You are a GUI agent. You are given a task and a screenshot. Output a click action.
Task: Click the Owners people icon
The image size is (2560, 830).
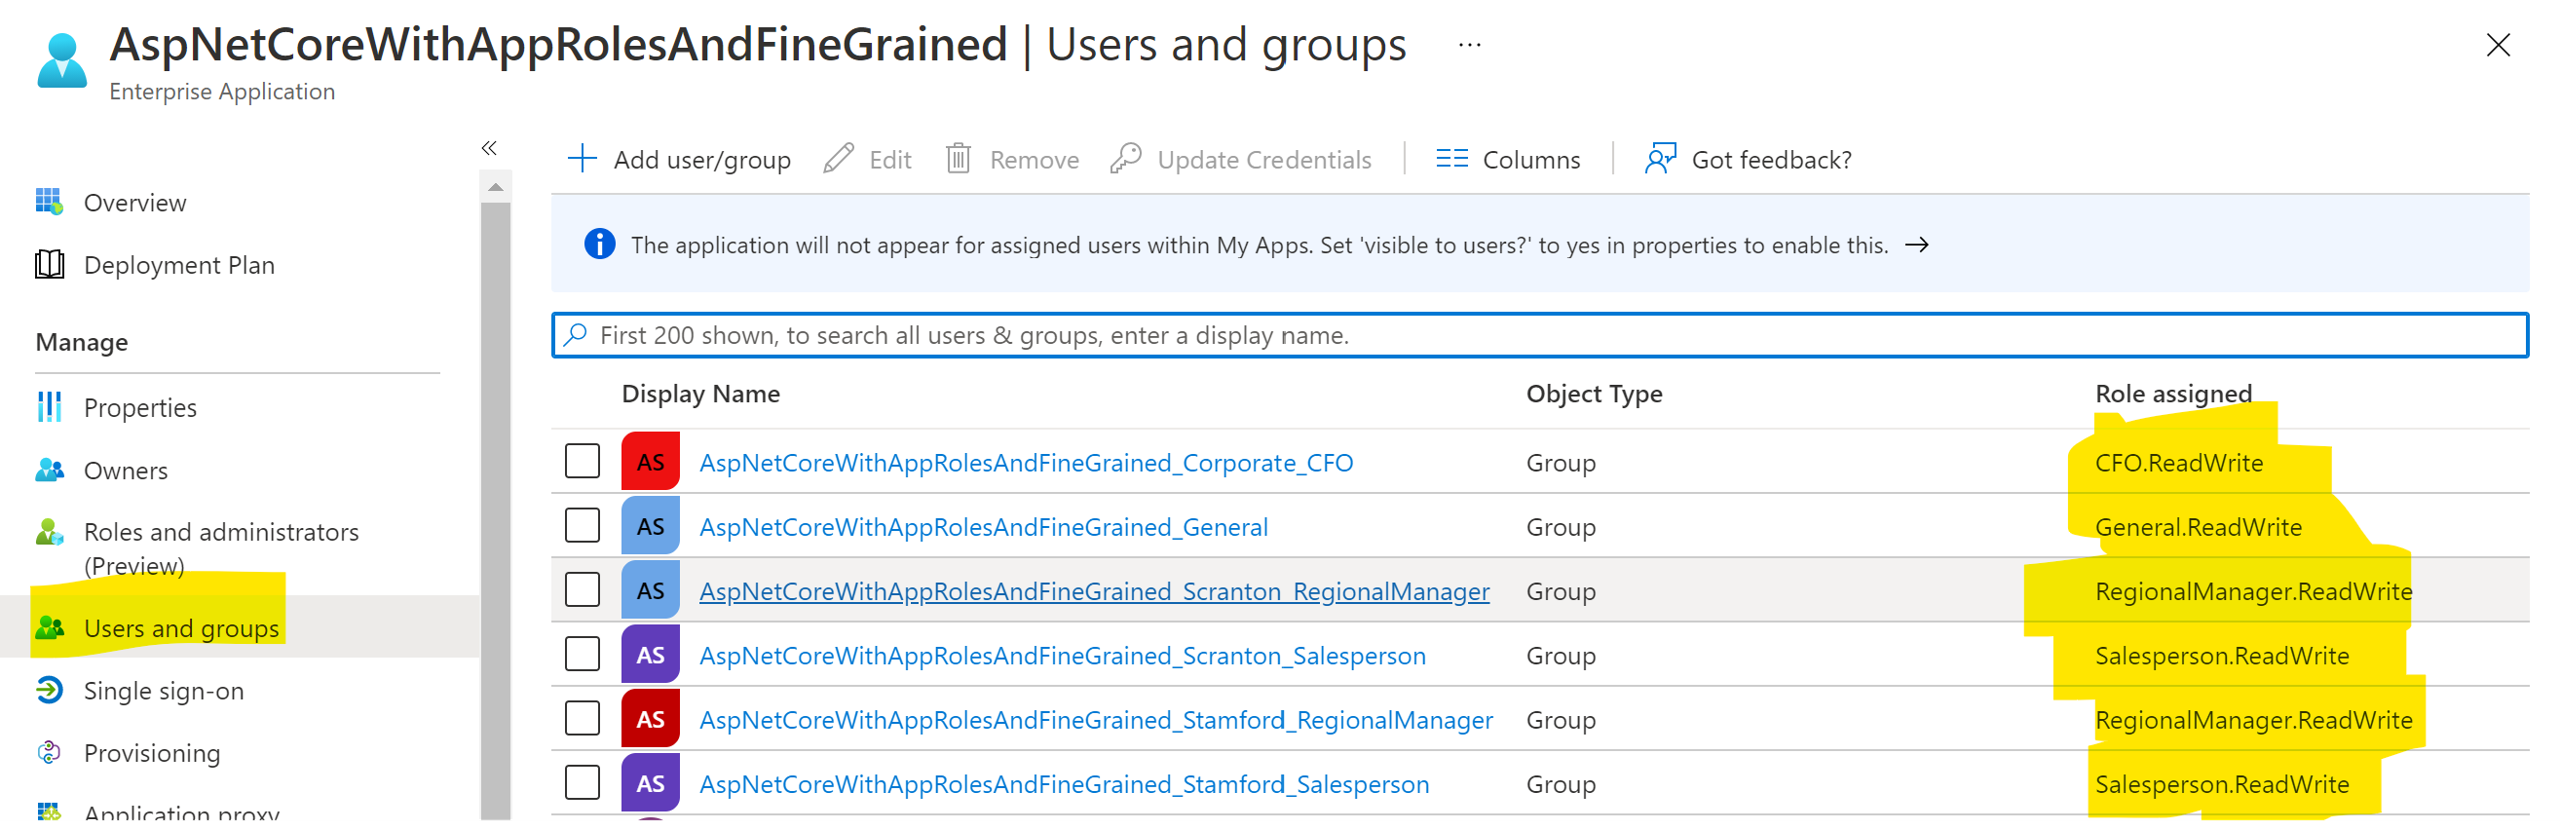tap(49, 470)
